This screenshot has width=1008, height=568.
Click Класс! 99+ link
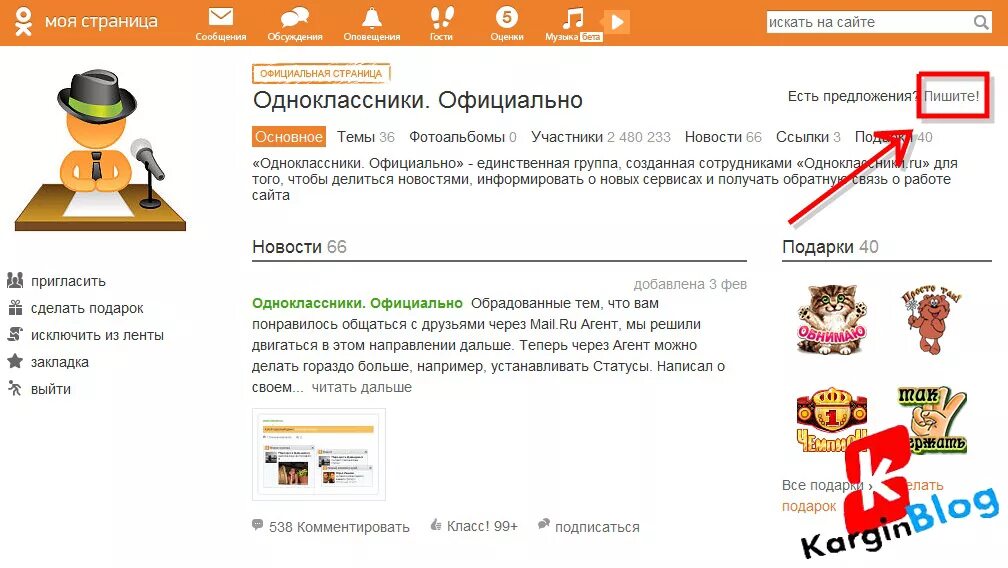482,526
